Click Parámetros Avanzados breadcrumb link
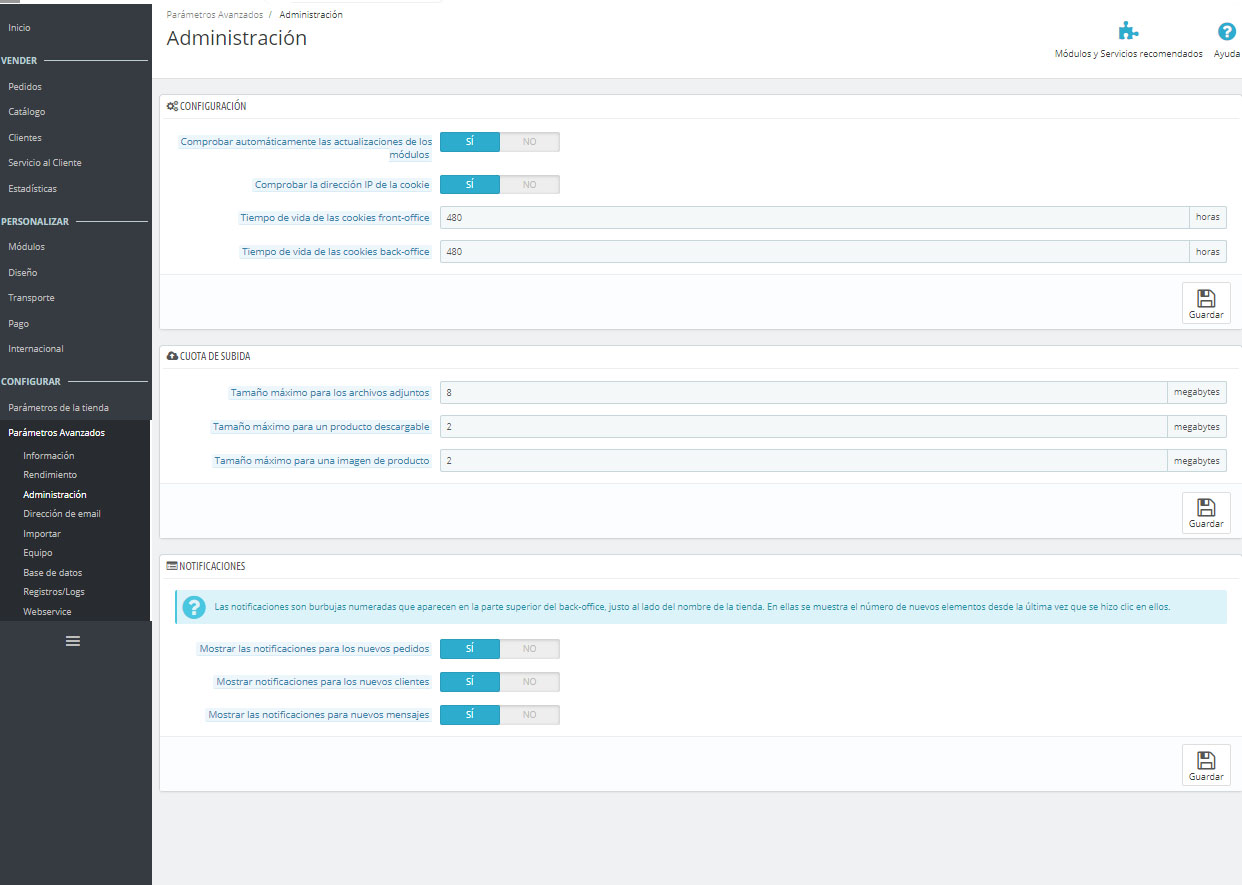The width and height of the screenshot is (1242, 885). 215,15
